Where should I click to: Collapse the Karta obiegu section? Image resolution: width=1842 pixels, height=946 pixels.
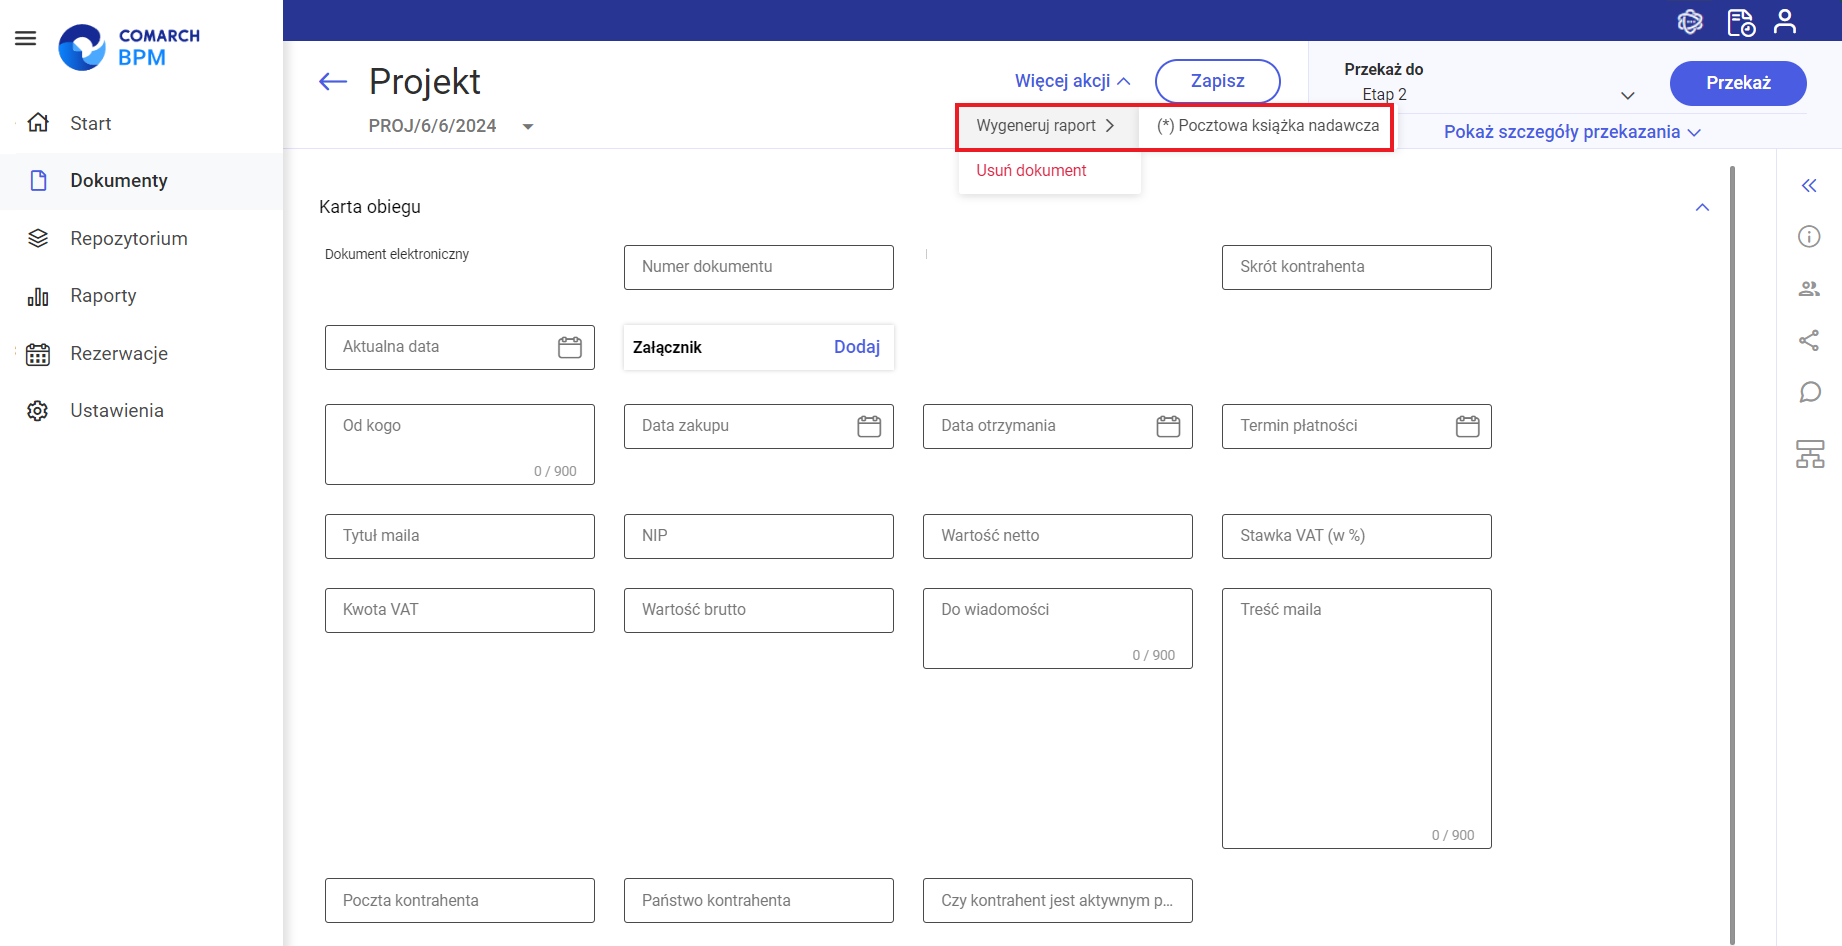point(1702,207)
